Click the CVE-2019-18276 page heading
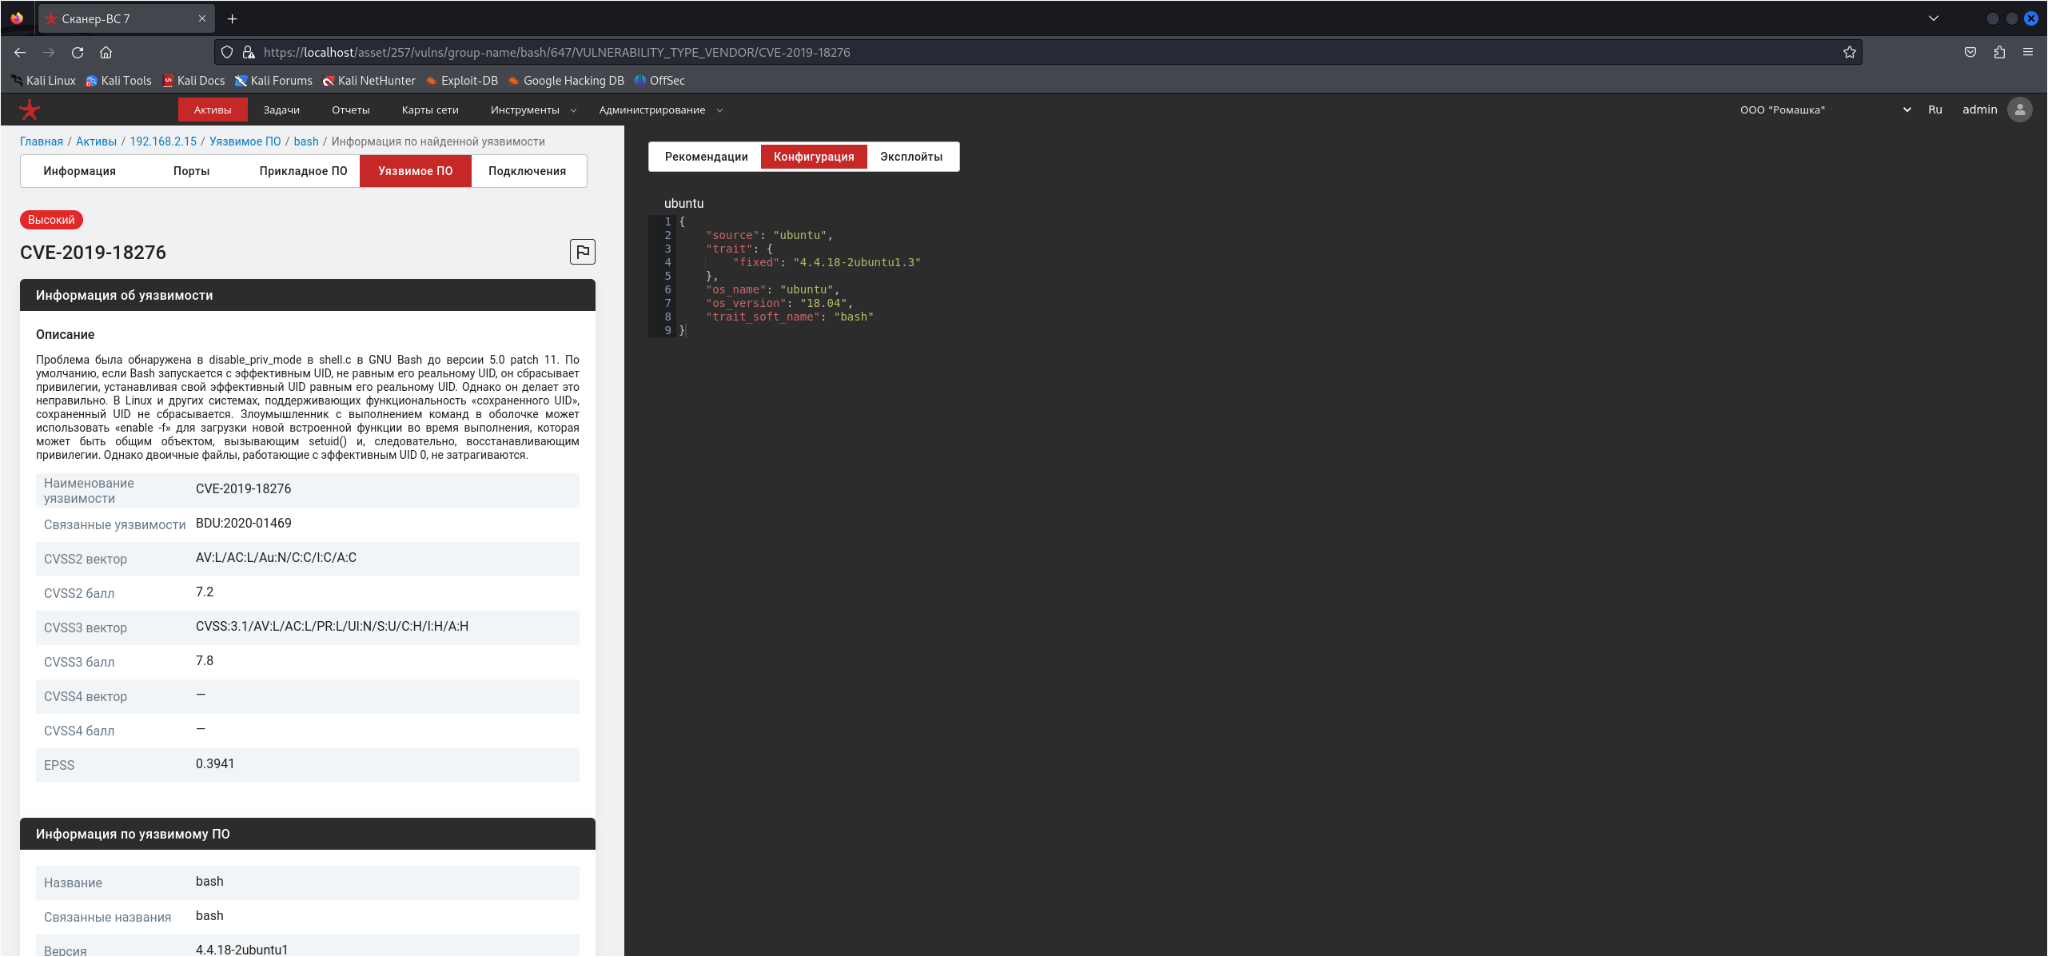 (x=93, y=253)
